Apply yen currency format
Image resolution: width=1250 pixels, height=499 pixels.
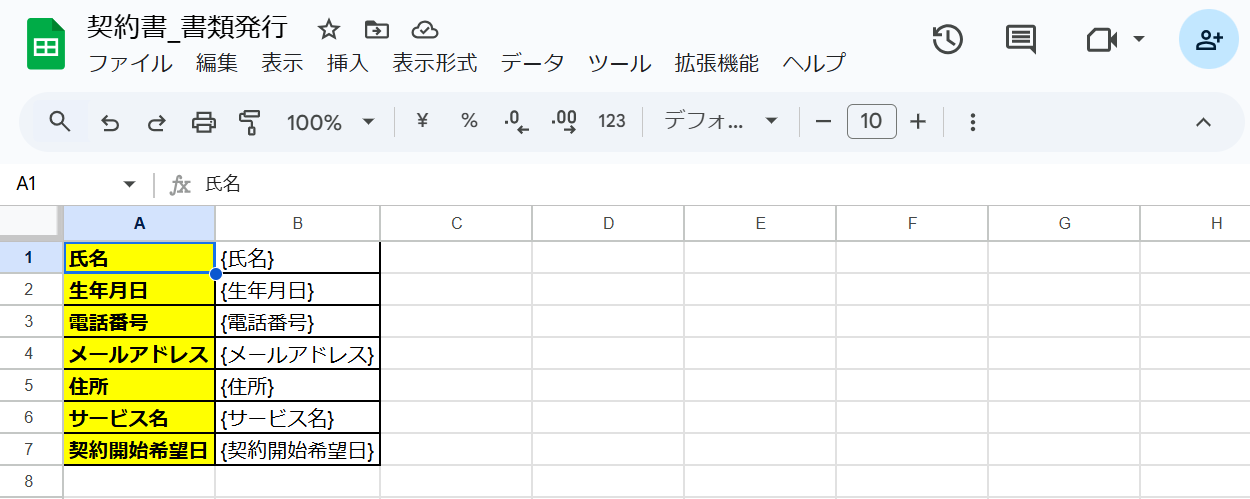click(422, 121)
